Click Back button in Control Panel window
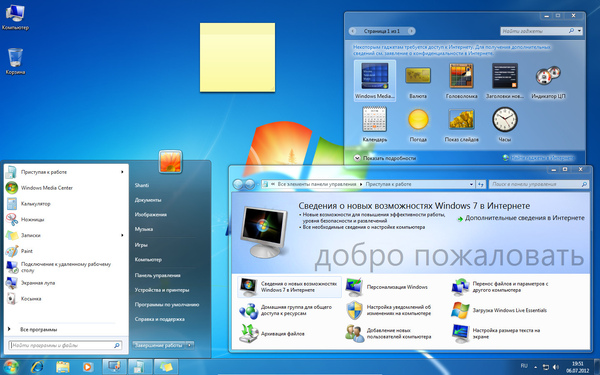Viewport: 600px width, 375px height. coord(238,184)
